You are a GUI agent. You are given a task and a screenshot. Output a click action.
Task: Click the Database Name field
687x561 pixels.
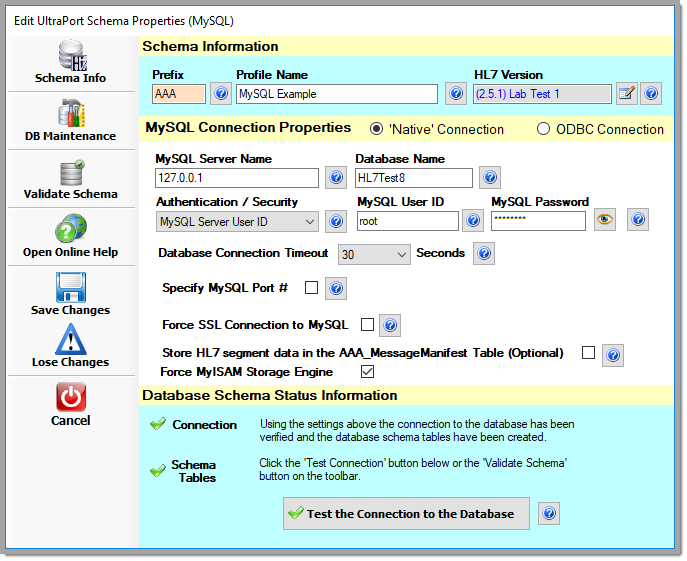coord(414,178)
